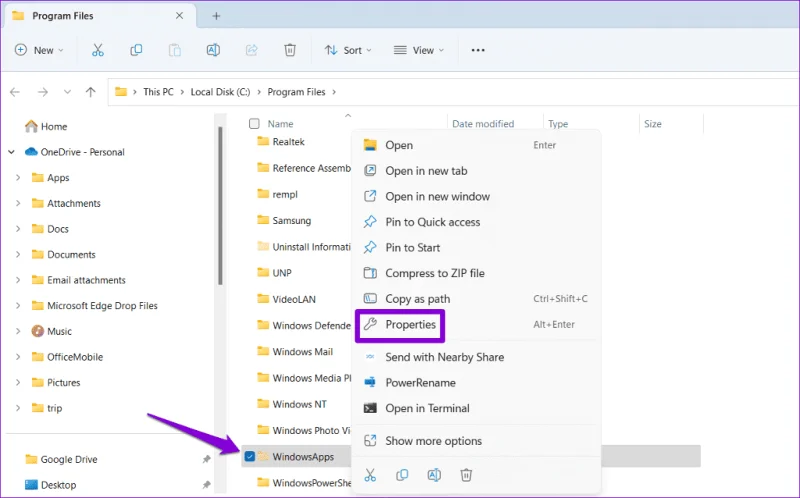Open Music folder in sidebar
The width and height of the screenshot is (800, 498).
52,331
